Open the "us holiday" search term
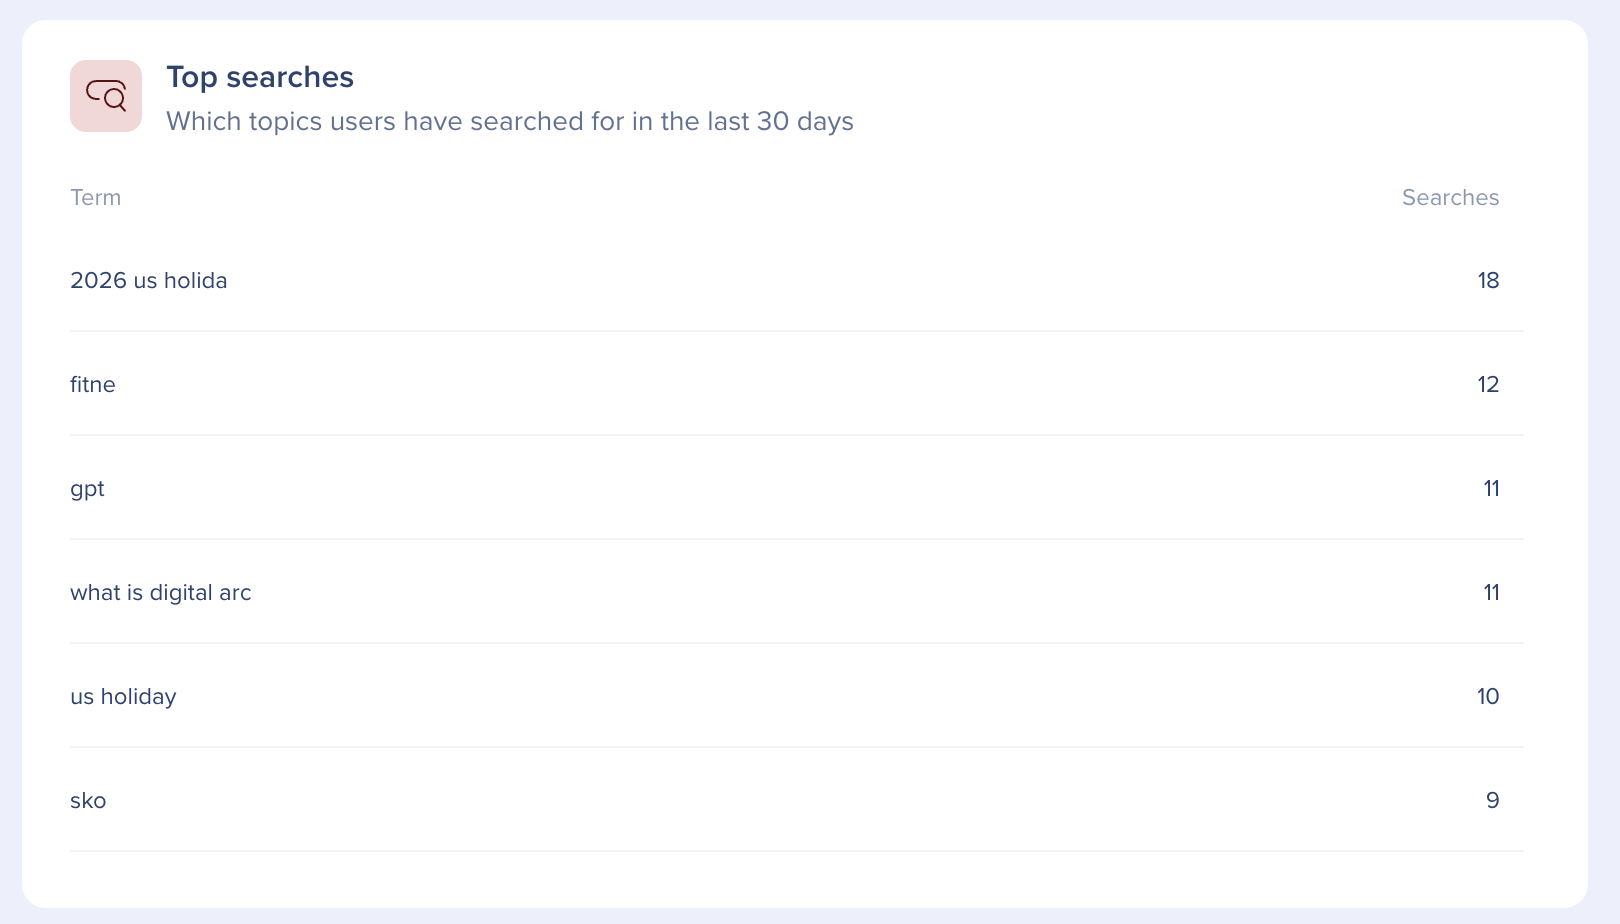Image resolution: width=1620 pixels, height=924 pixels. (123, 697)
